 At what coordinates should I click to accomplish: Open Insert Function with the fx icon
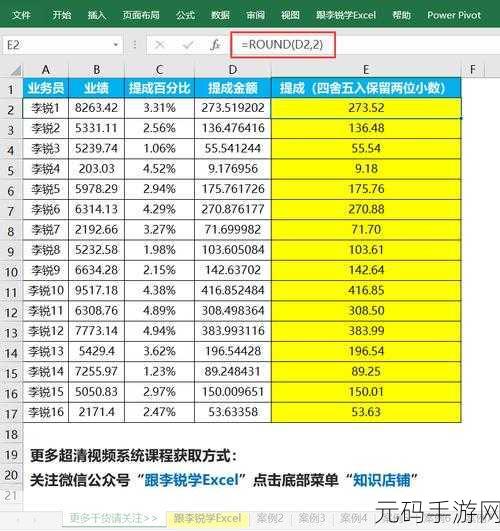point(215,45)
